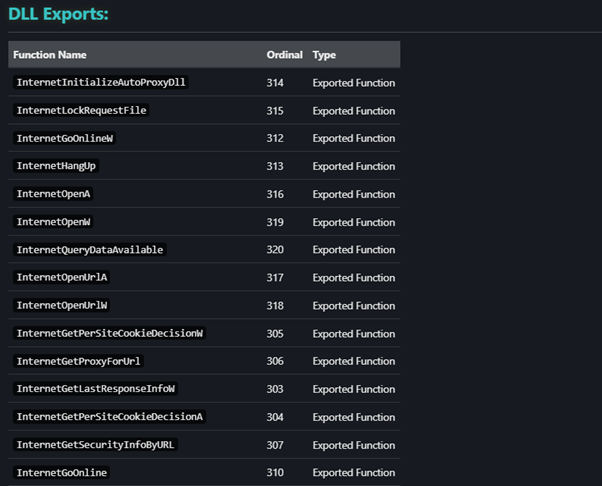Select InternetGetLastResponseInfoW function name
The image size is (602, 486).
tap(96, 388)
